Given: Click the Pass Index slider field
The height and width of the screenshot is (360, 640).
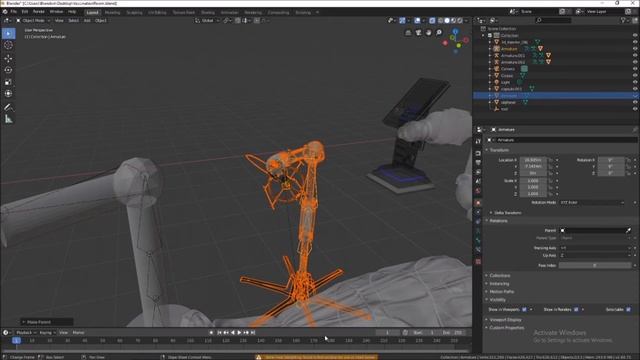Looking at the screenshot, I should (595, 266).
